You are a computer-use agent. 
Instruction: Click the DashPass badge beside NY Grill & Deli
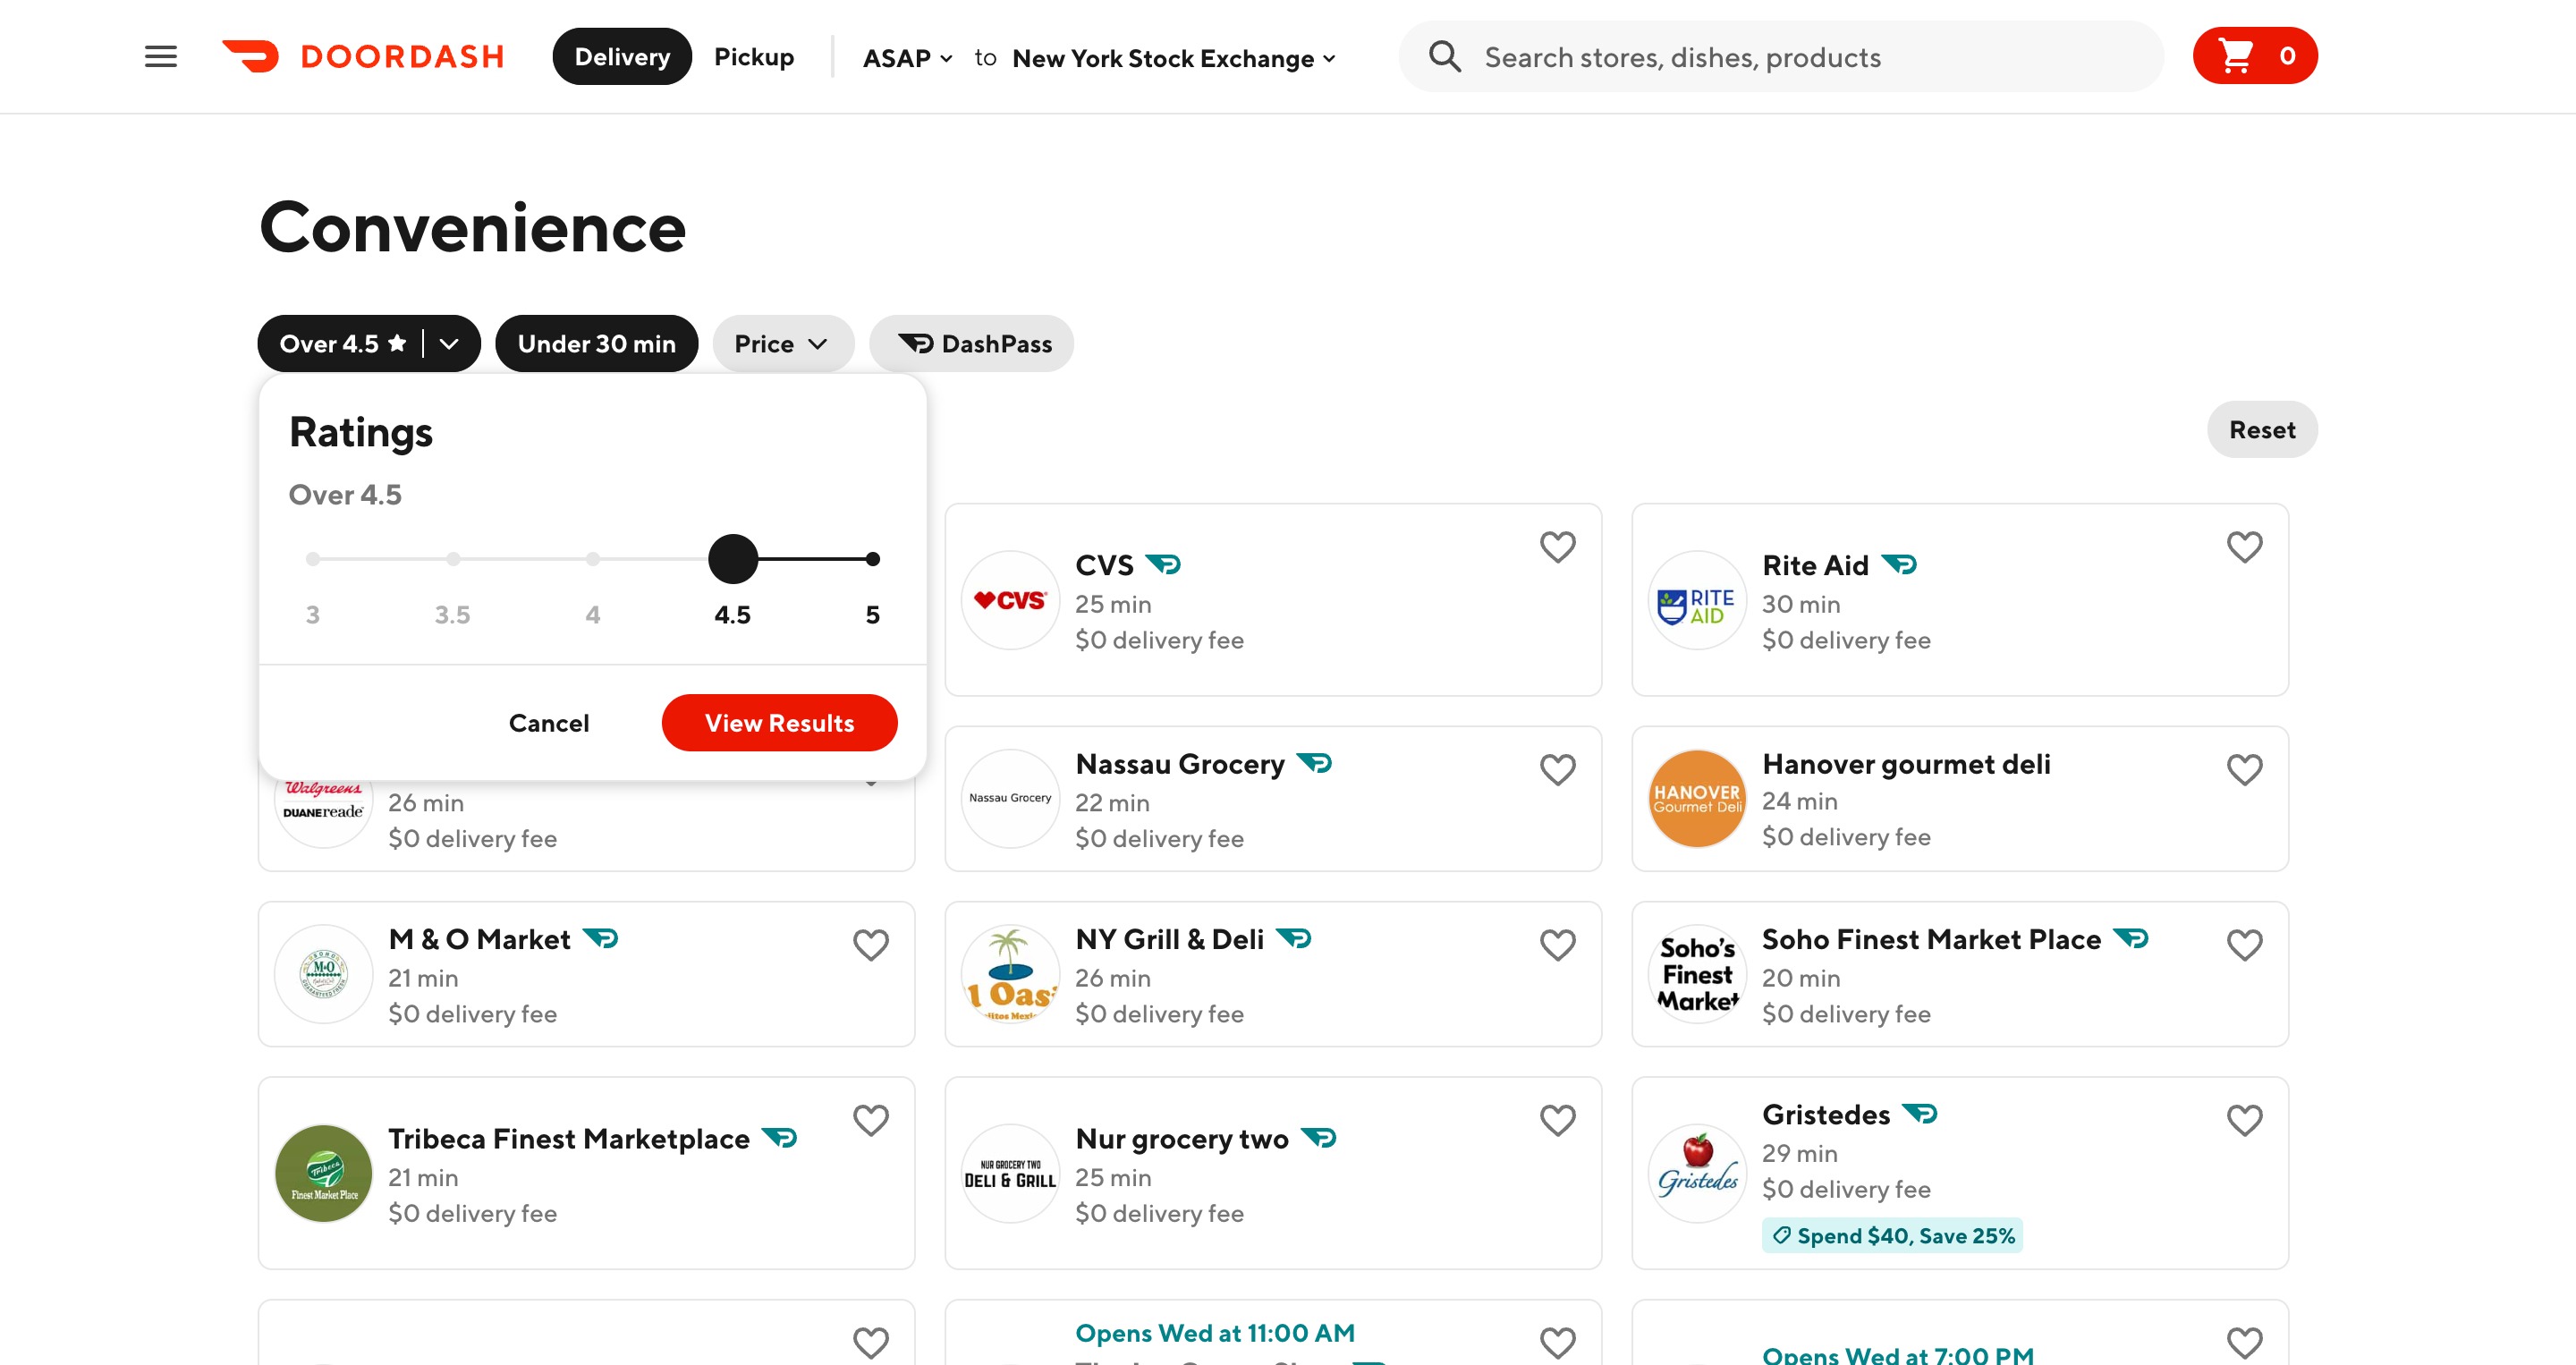pos(1294,938)
